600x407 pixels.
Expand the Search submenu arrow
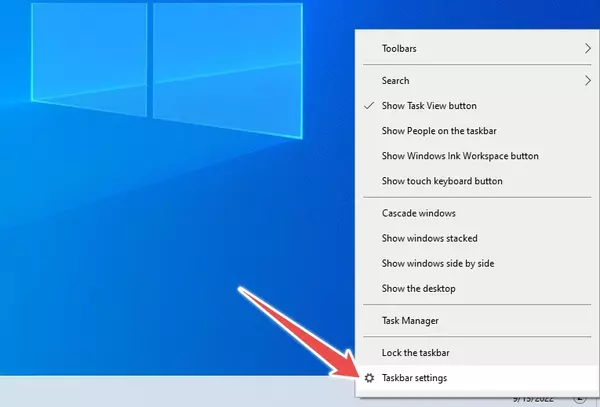tap(588, 81)
